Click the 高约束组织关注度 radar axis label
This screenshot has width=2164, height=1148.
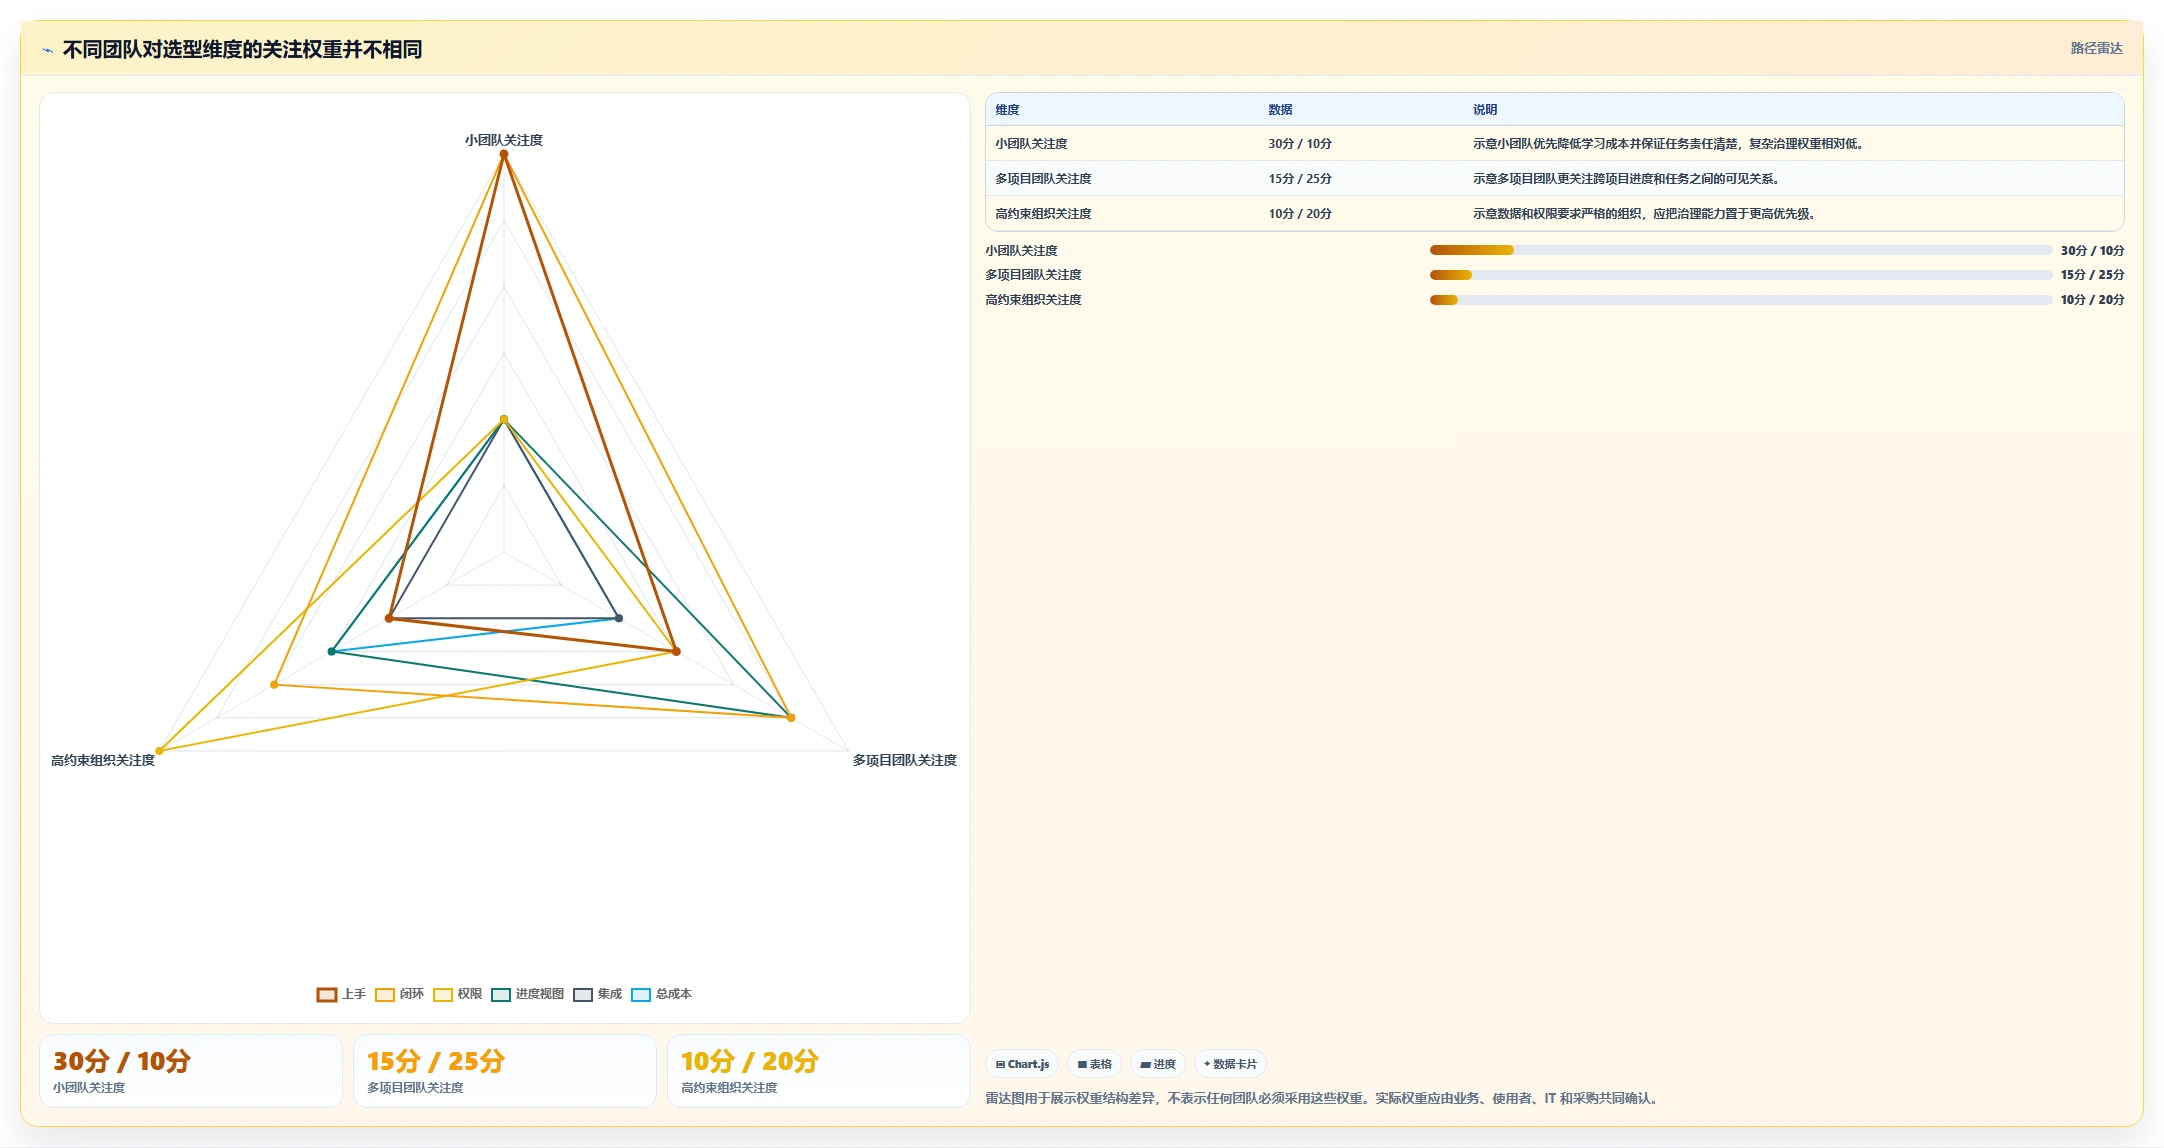103,760
